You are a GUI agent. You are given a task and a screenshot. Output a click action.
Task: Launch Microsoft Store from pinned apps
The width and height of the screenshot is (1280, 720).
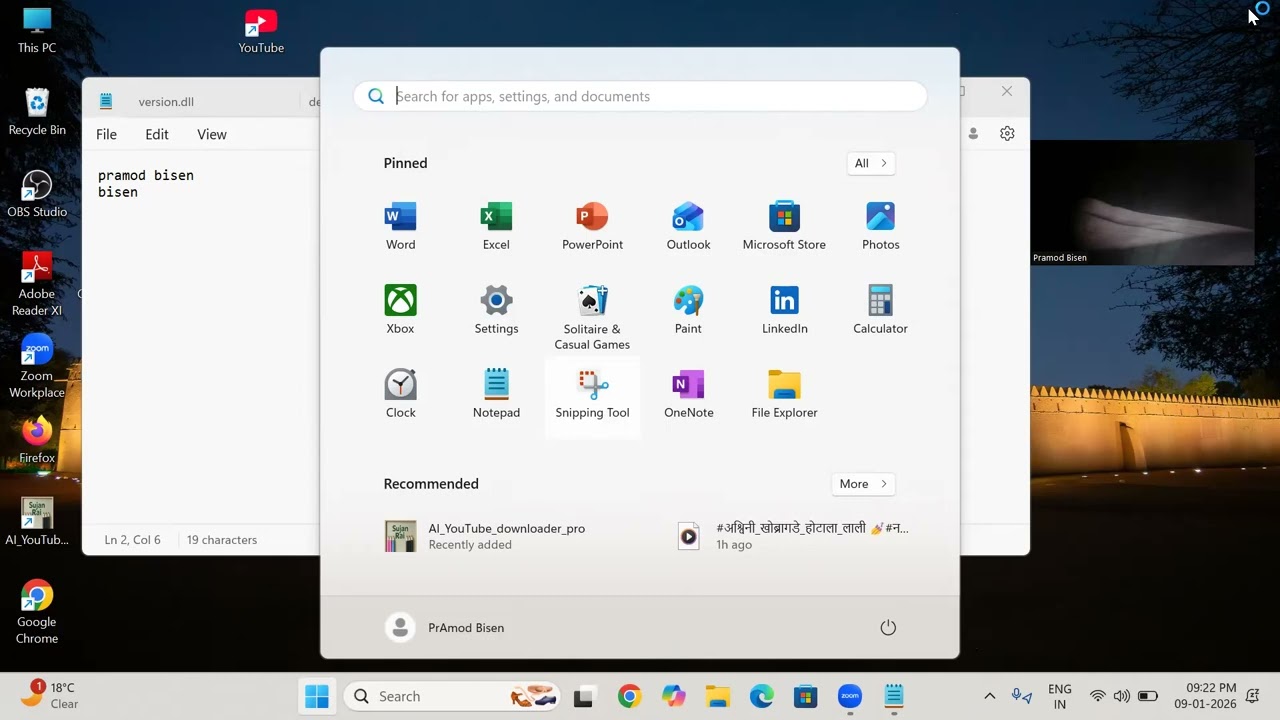click(784, 227)
